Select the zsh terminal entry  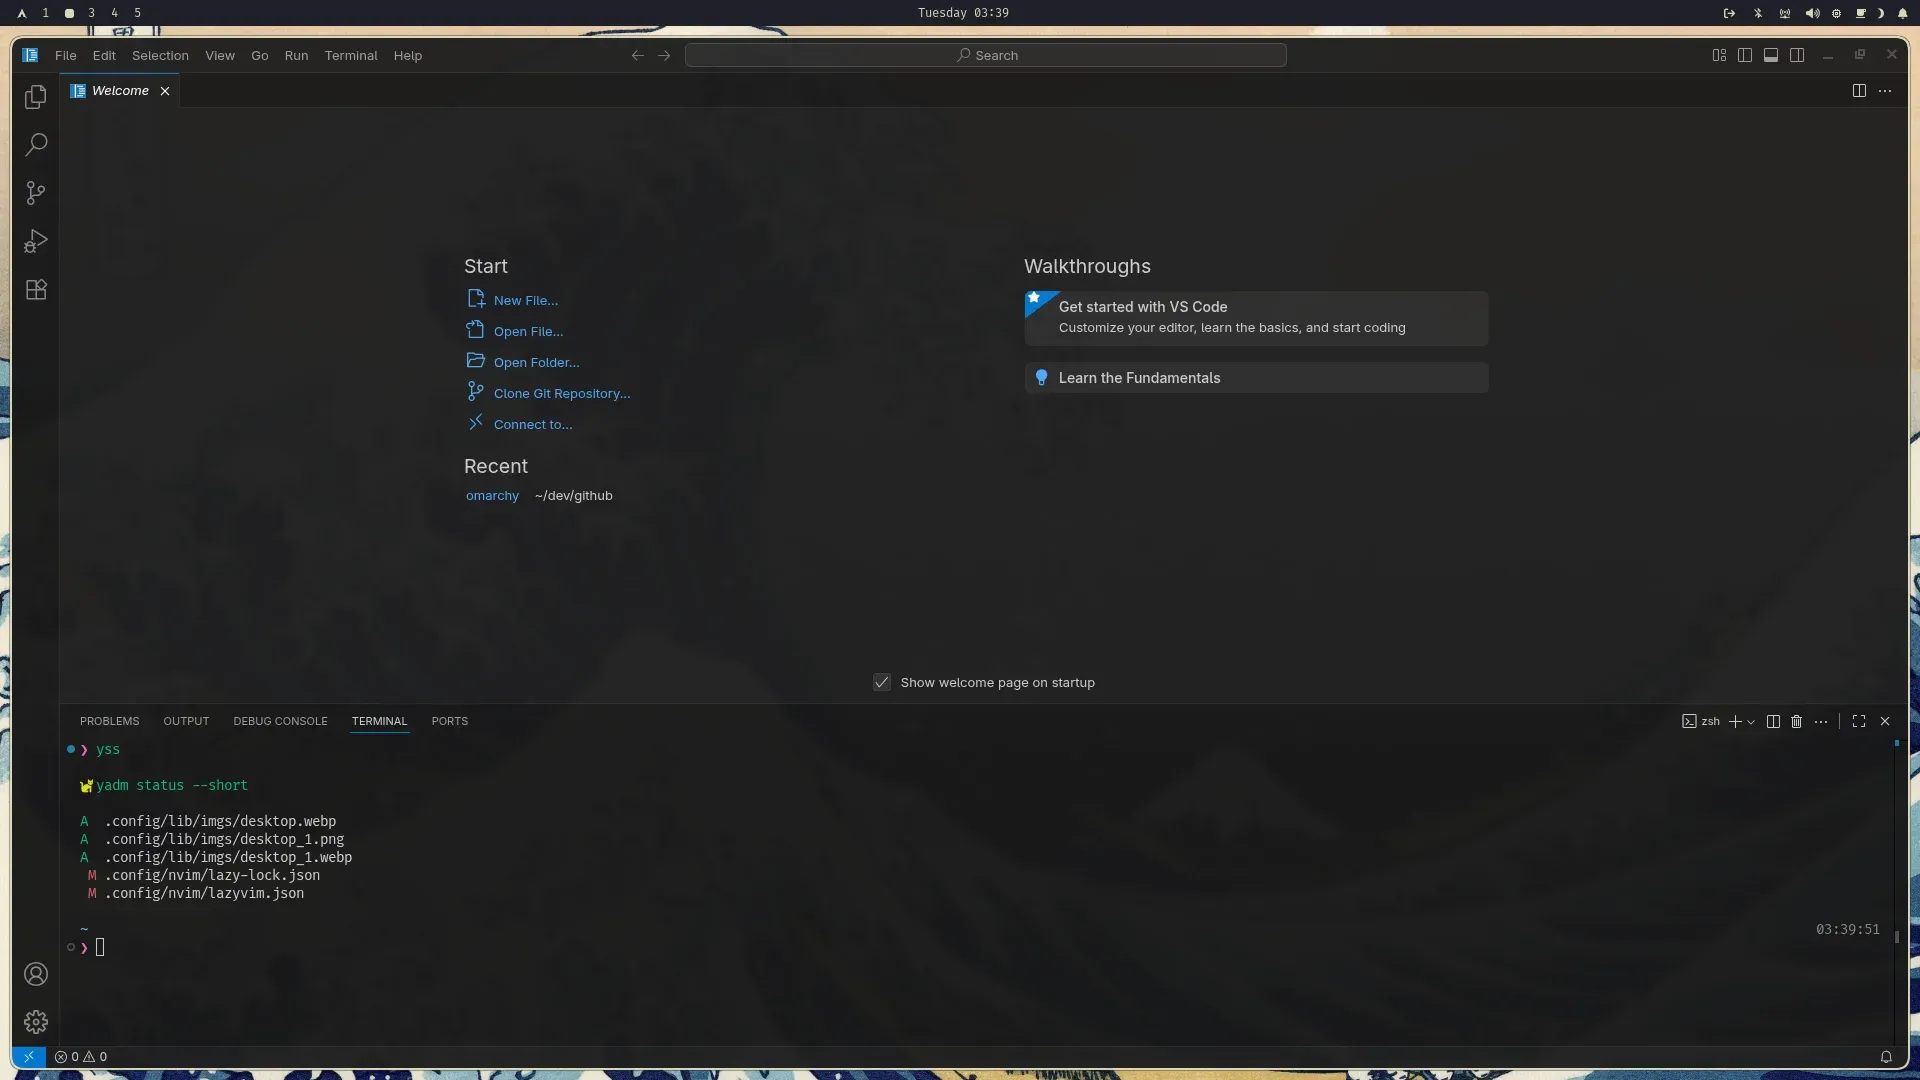tap(1701, 722)
